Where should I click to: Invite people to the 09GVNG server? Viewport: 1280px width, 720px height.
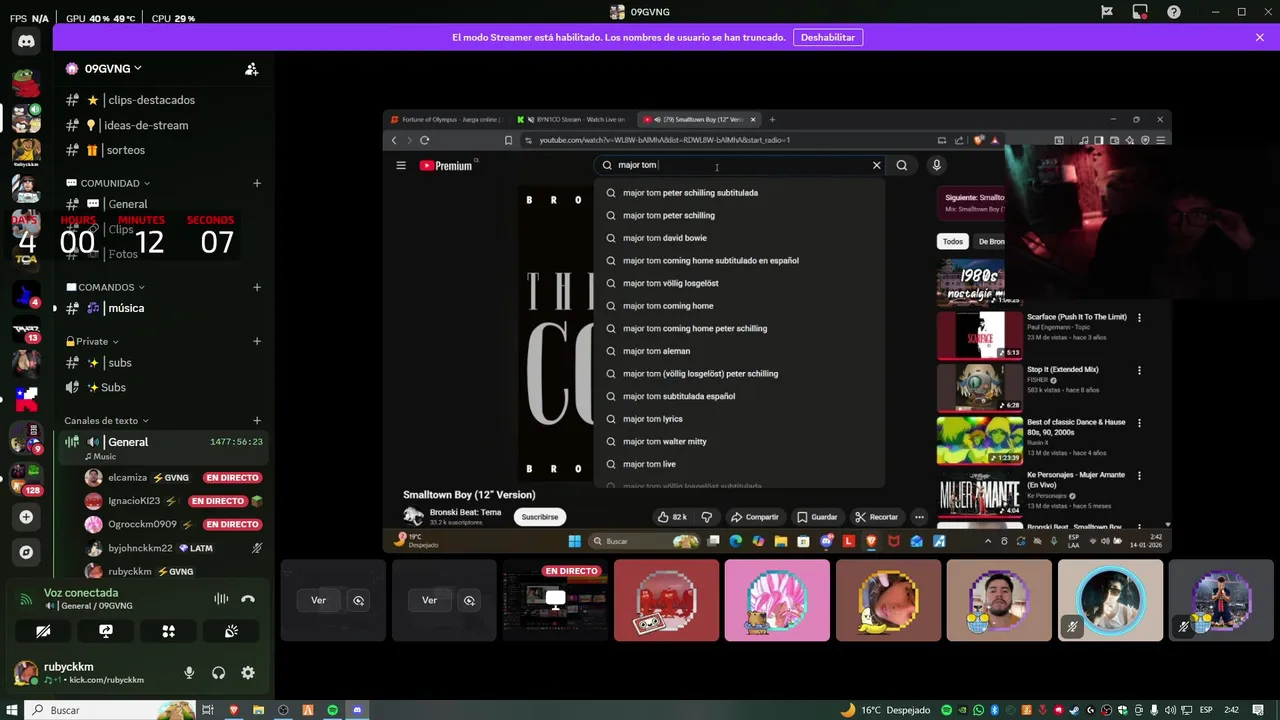251,69
